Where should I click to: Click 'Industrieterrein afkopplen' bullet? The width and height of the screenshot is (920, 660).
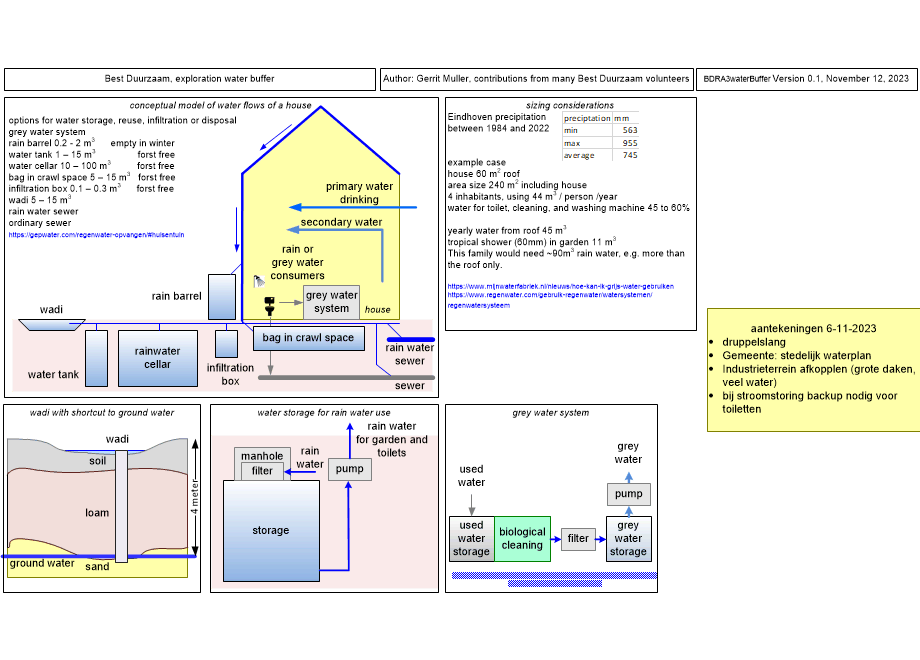(x=818, y=375)
